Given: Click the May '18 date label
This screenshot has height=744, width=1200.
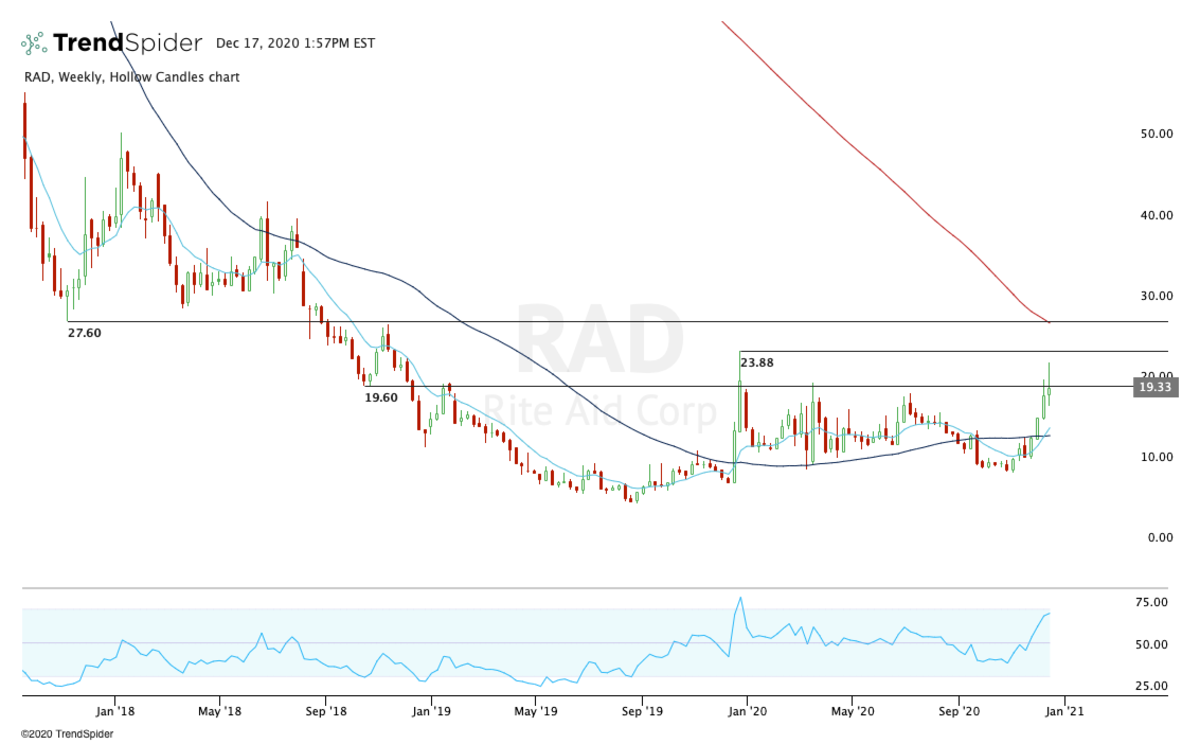Looking at the screenshot, I should tap(220, 711).
